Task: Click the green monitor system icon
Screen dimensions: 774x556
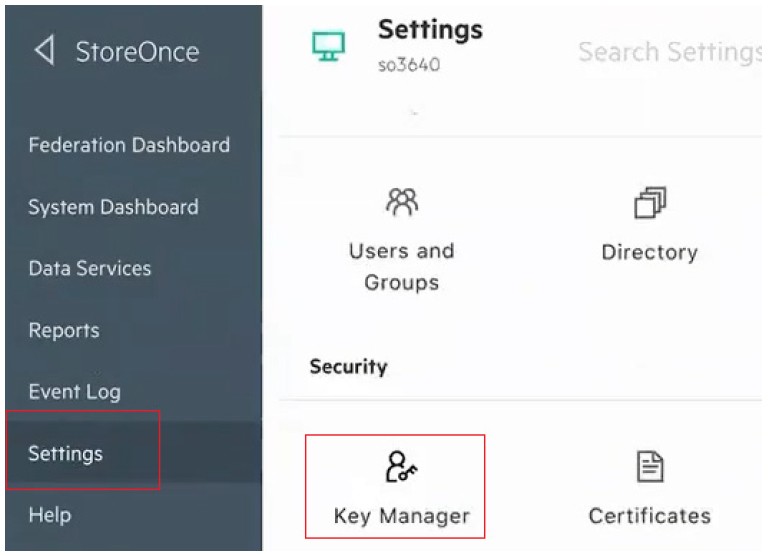Action: point(328,46)
